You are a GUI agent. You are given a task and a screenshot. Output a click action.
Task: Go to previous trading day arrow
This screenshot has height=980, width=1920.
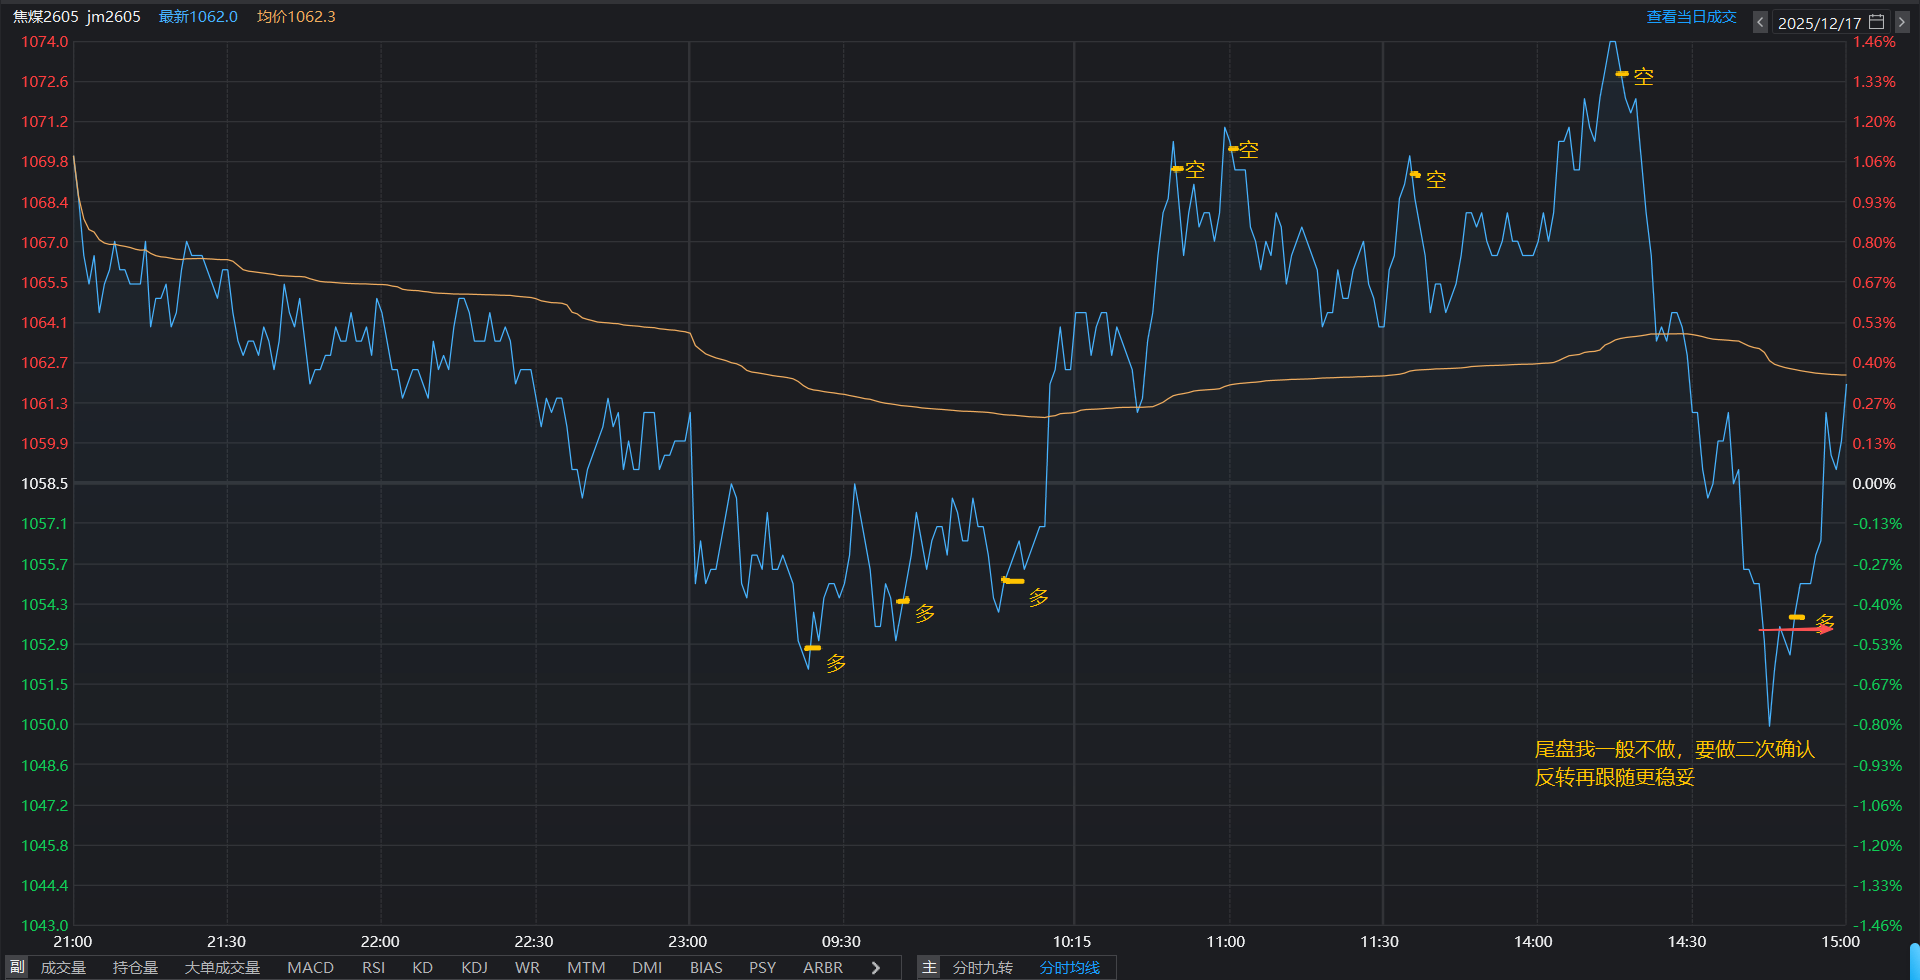tap(1760, 22)
